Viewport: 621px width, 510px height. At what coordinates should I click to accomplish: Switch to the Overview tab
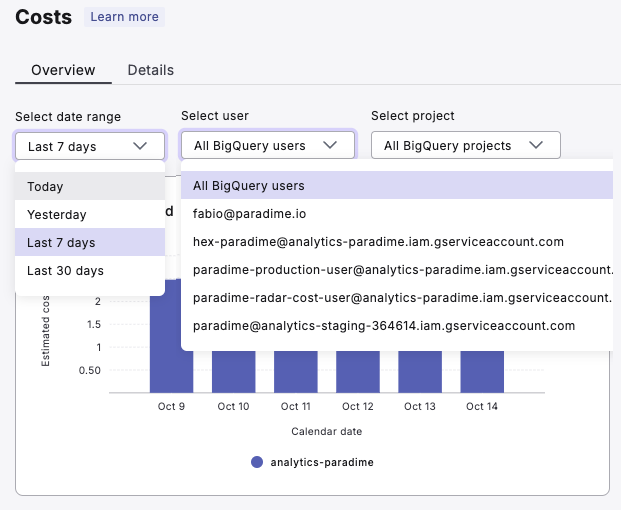(63, 70)
